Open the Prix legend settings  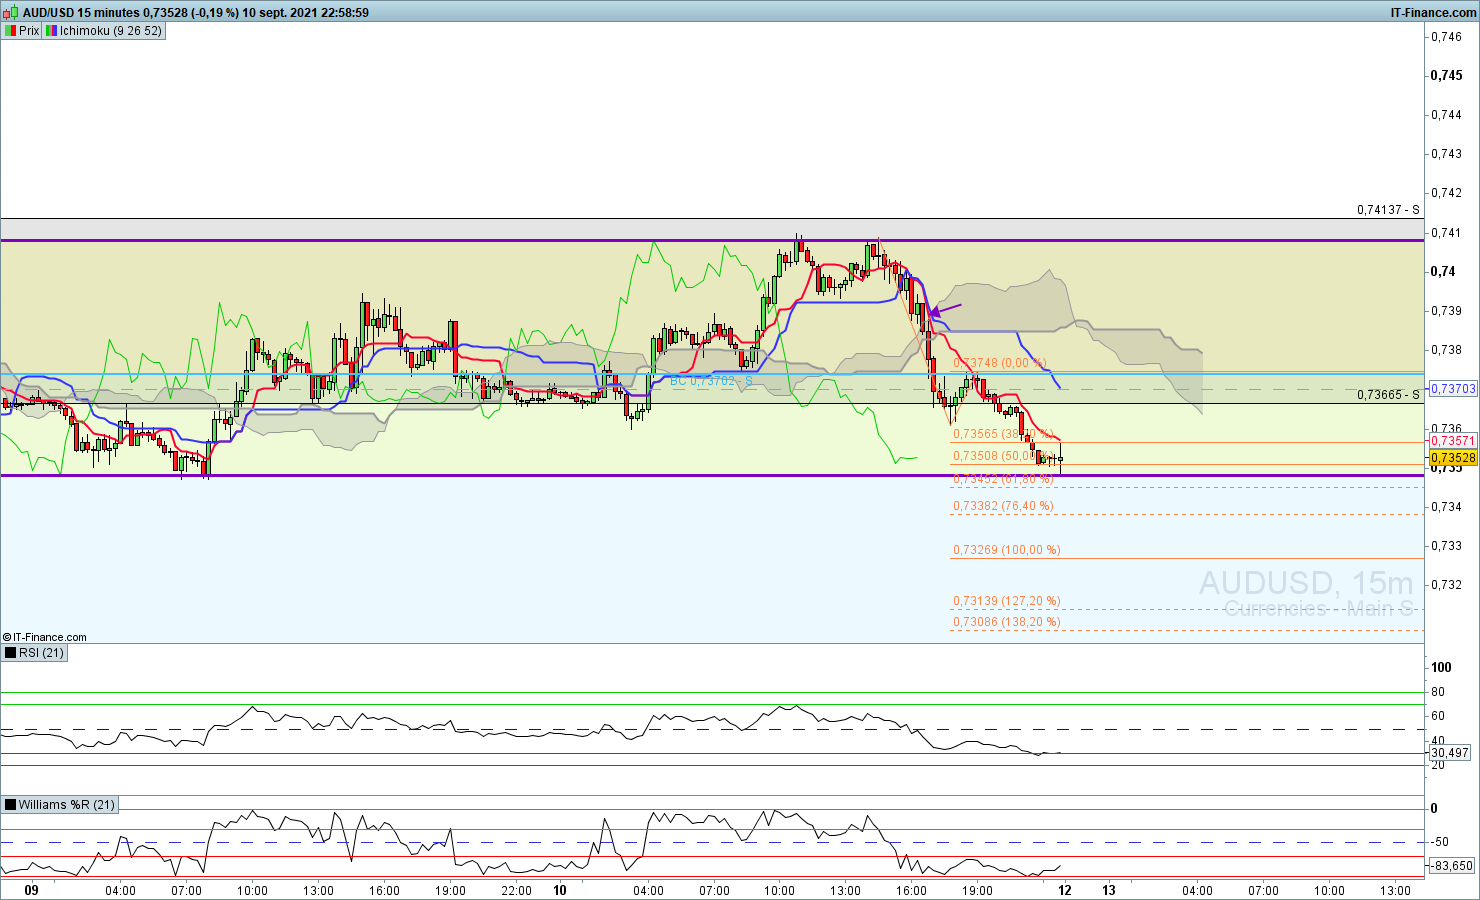click(x=22, y=31)
